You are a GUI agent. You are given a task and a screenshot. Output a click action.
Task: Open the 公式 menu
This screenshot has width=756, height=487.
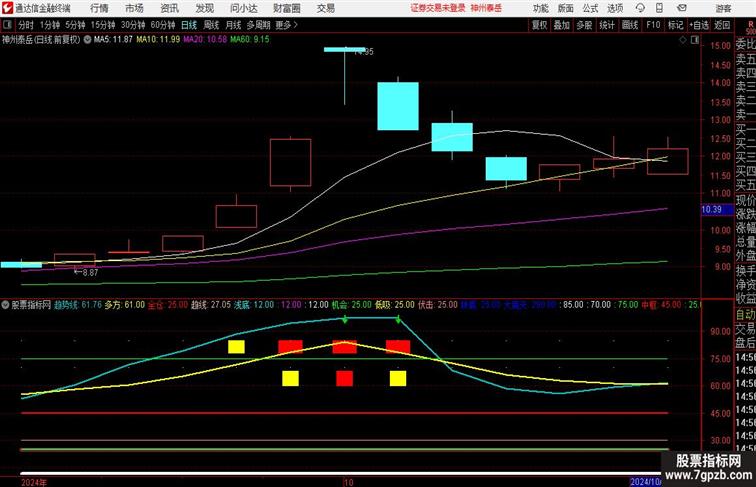(590, 8)
